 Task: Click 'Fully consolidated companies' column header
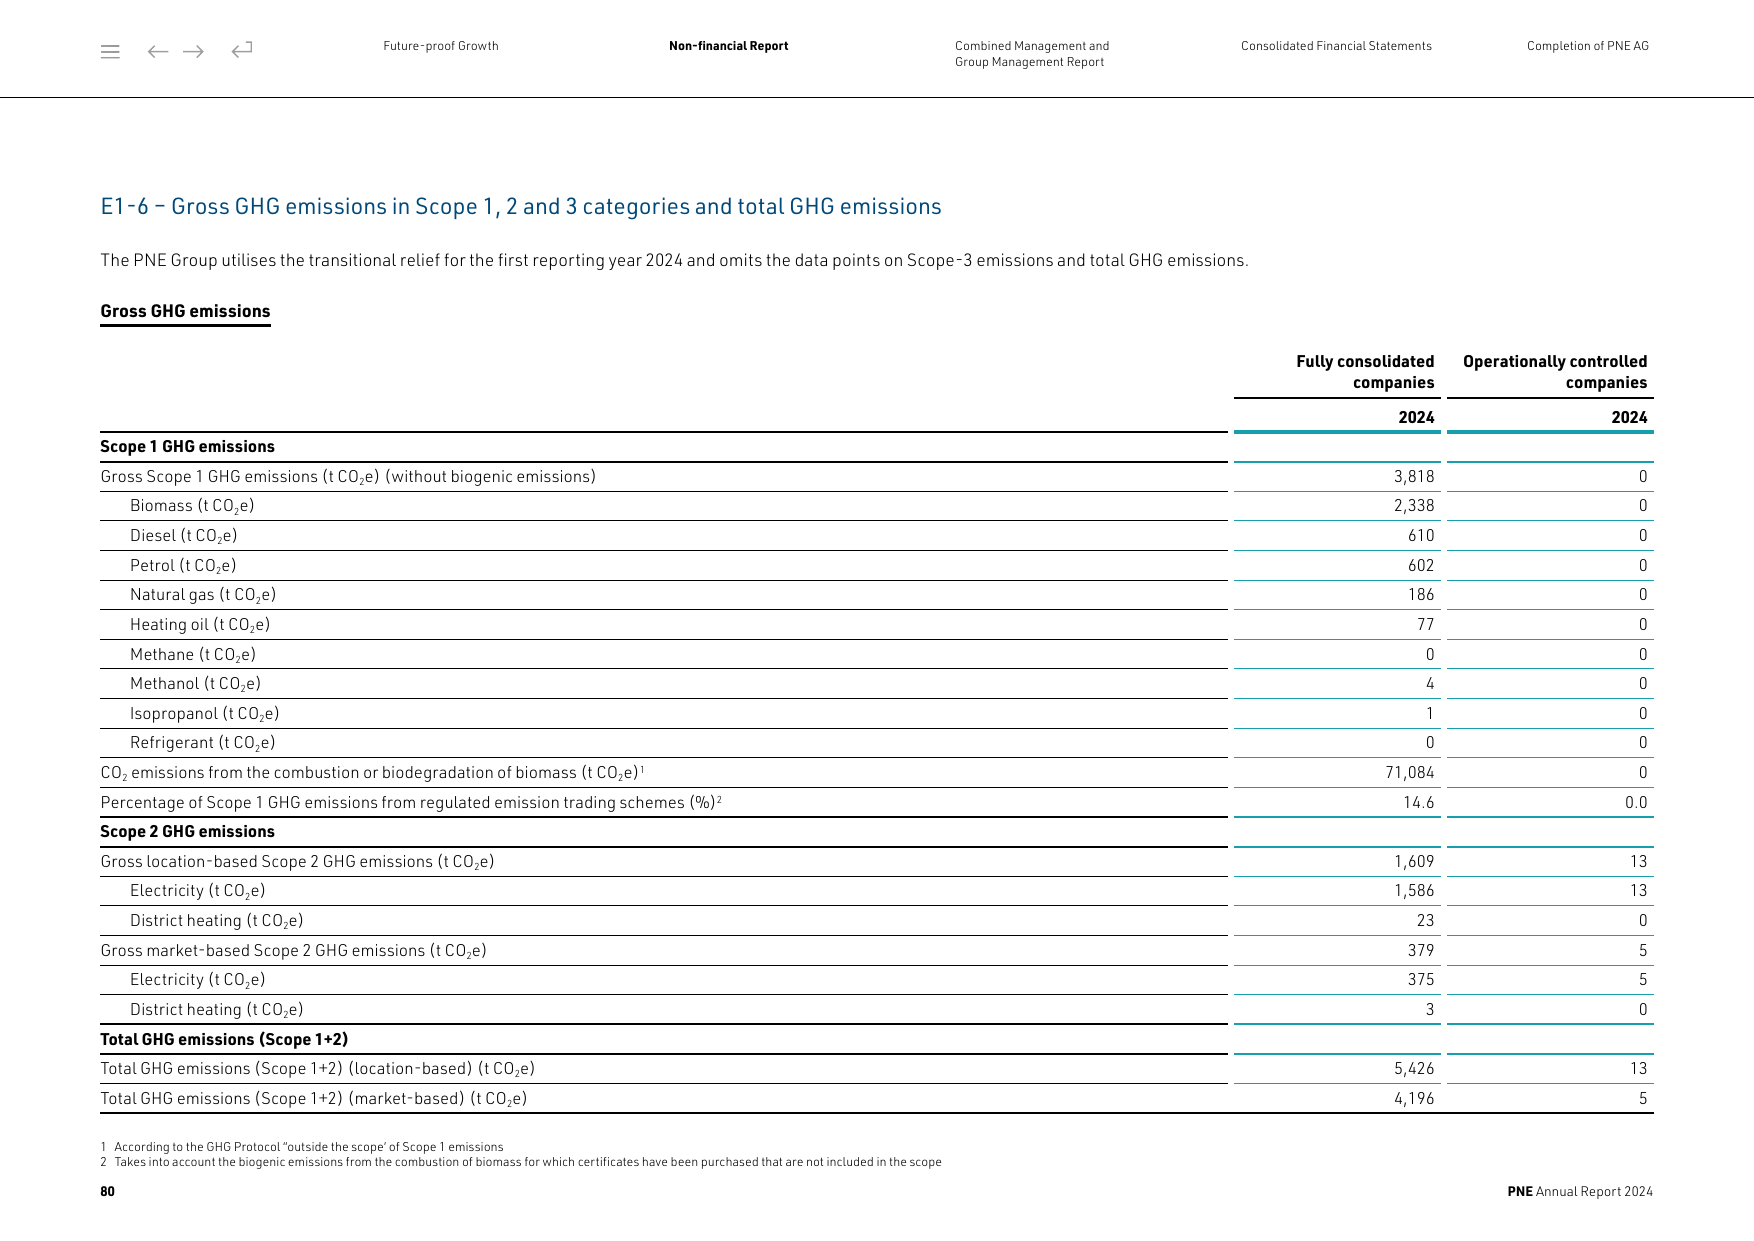pyautogui.click(x=1365, y=372)
